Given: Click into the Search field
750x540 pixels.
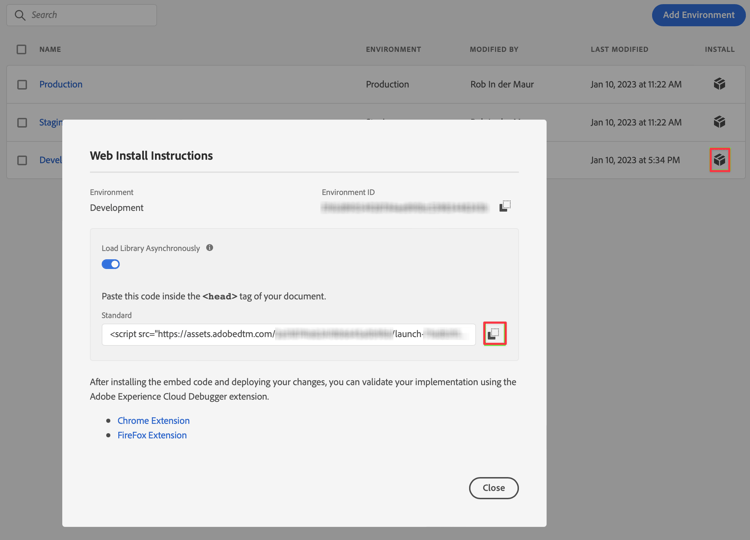Looking at the screenshot, I should pos(82,15).
